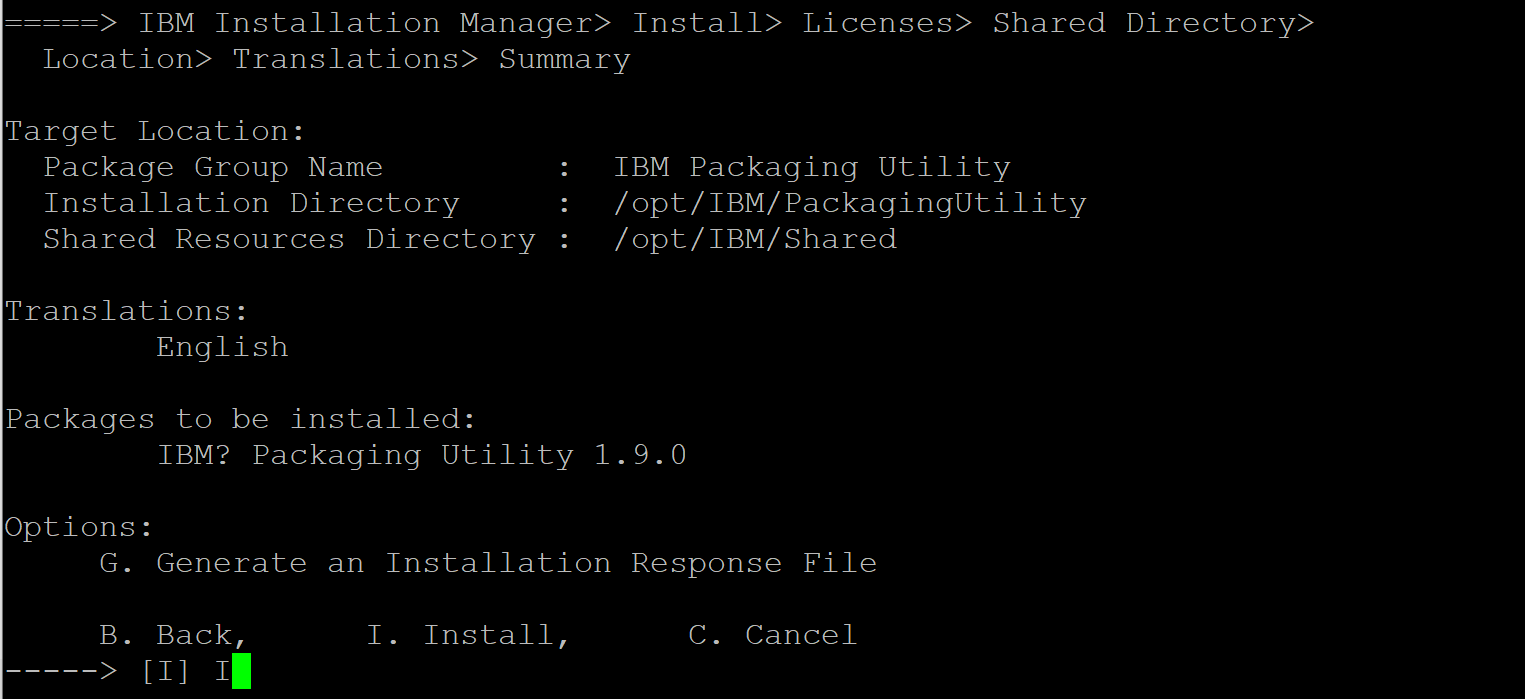Click the 'C. Cancel' option
This screenshot has width=1526, height=699.
(773, 636)
